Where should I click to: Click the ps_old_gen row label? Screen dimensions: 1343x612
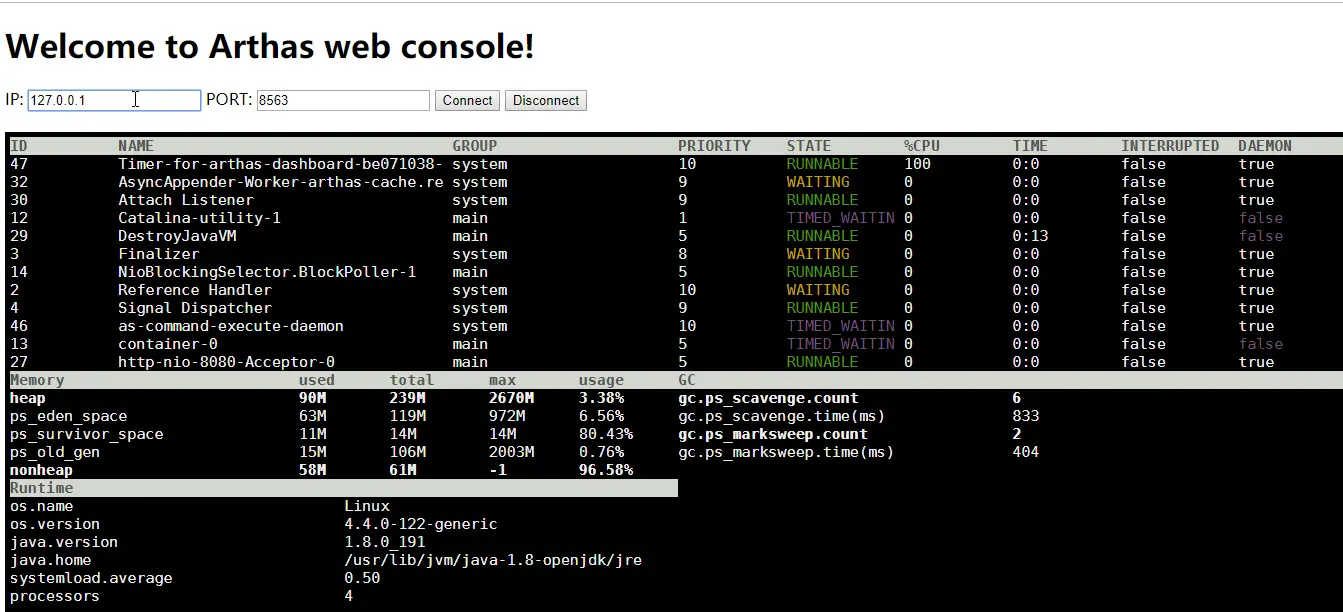point(55,452)
